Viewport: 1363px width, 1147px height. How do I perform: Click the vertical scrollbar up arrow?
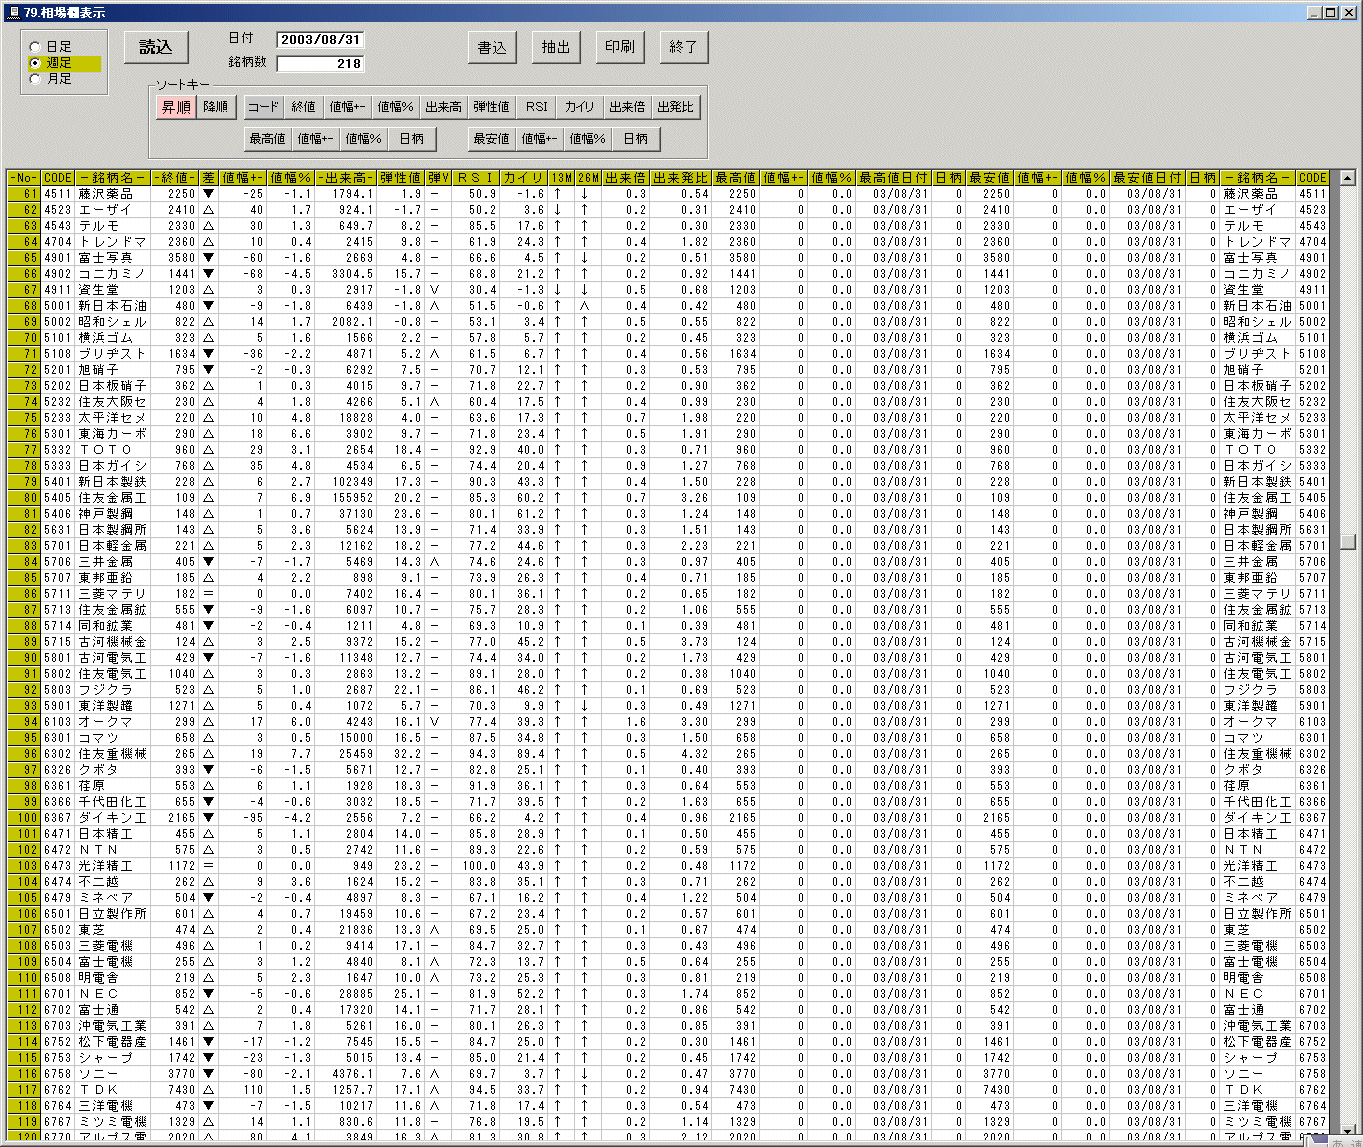click(x=1347, y=178)
